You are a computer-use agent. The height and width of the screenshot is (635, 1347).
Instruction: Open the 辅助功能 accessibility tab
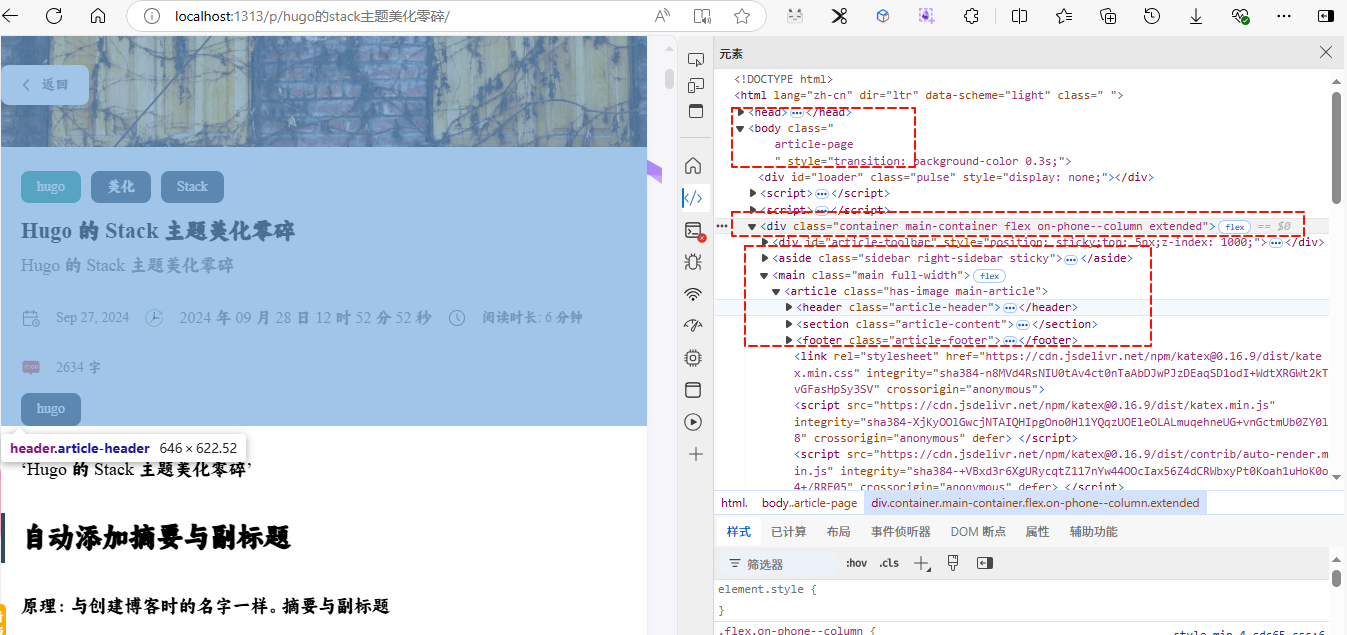[1093, 531]
